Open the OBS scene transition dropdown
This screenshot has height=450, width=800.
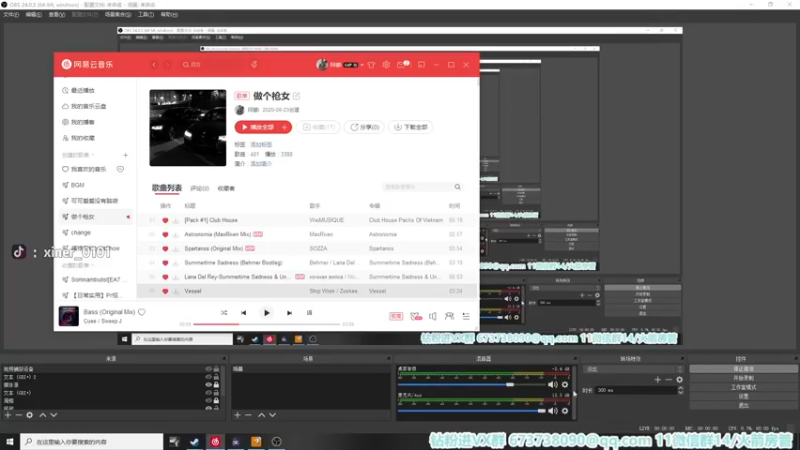(634, 369)
